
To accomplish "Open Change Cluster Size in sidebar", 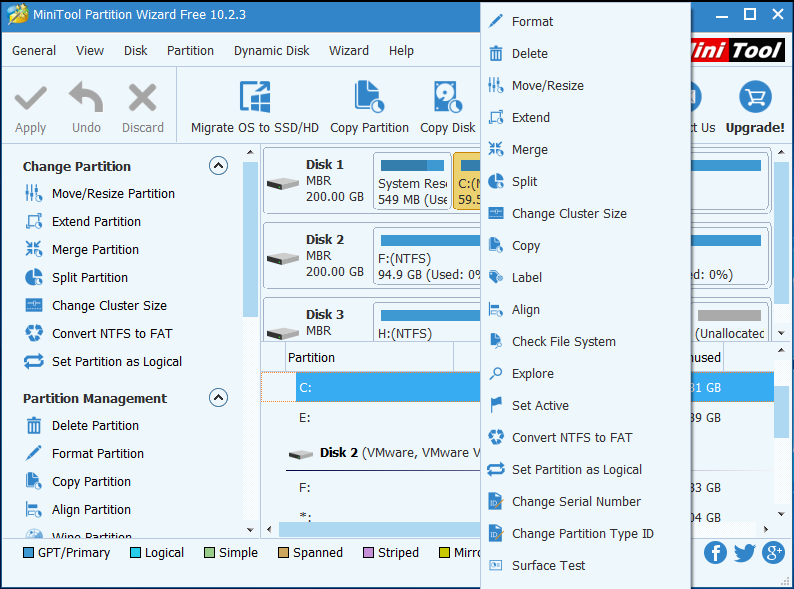I will tap(96, 305).
